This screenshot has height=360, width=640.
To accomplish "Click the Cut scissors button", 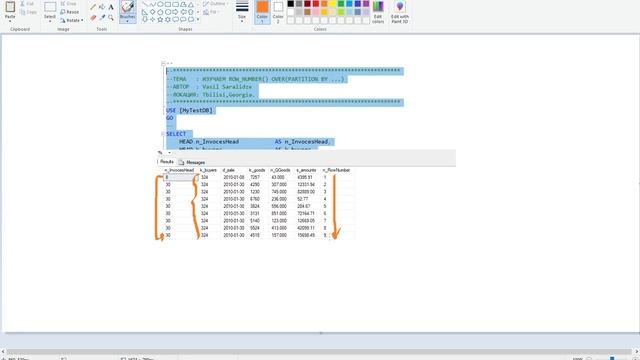I will pyautogui.click(x=27, y=4).
